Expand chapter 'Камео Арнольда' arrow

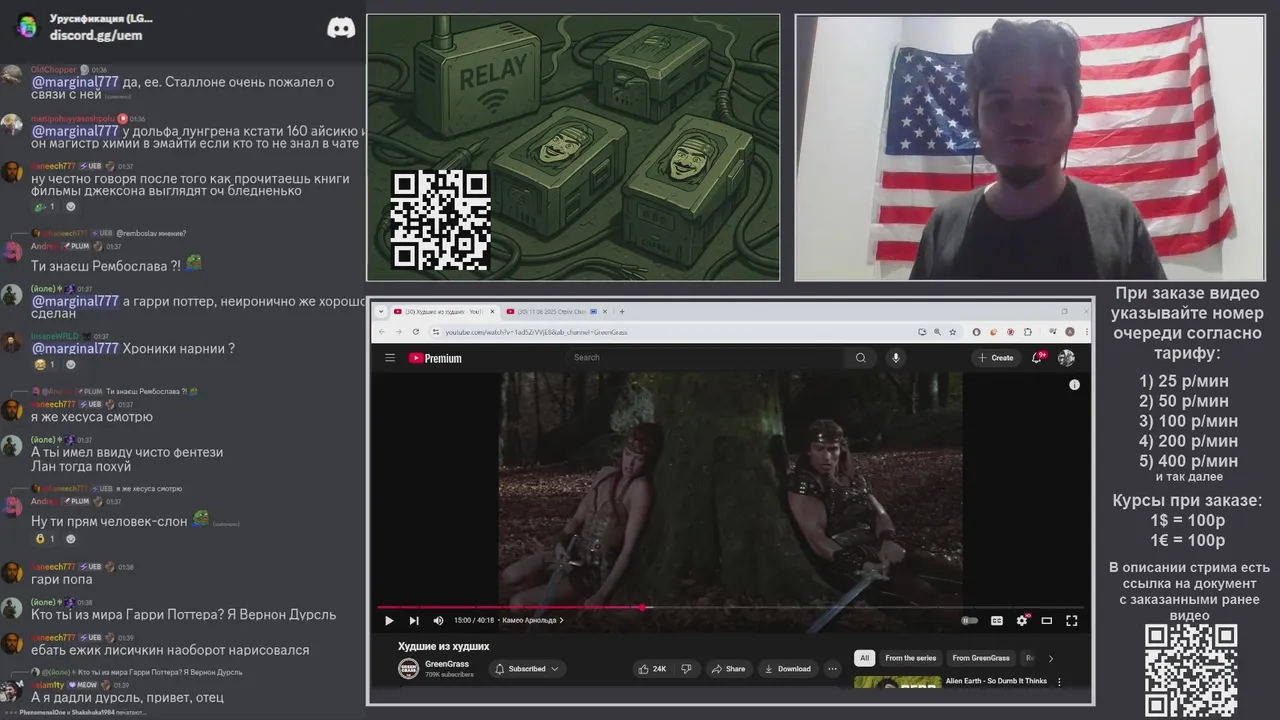tap(561, 620)
